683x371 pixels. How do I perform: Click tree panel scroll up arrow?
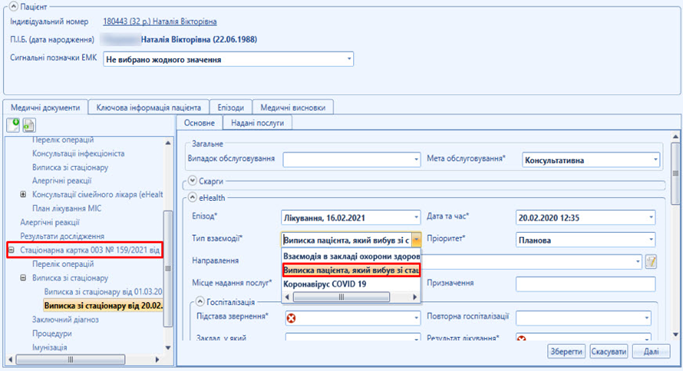(168, 143)
